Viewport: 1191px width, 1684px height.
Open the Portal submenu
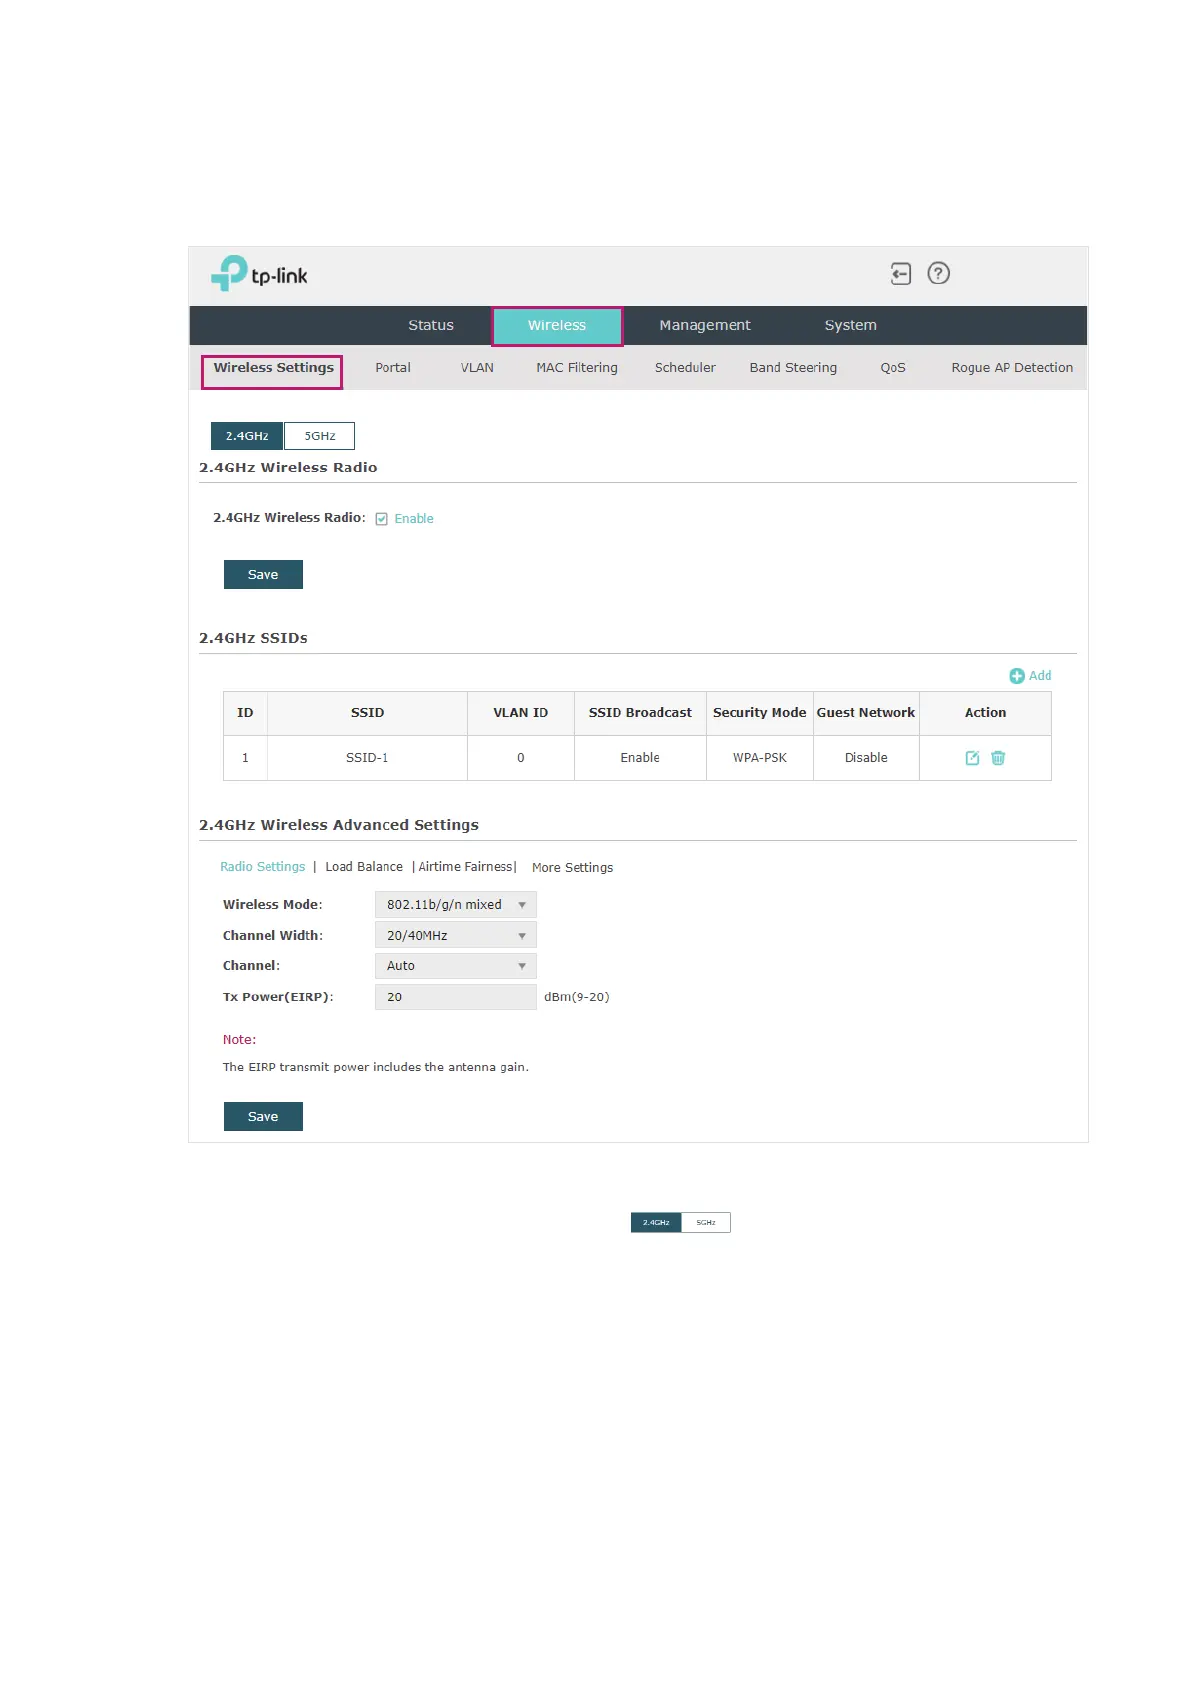click(x=393, y=368)
